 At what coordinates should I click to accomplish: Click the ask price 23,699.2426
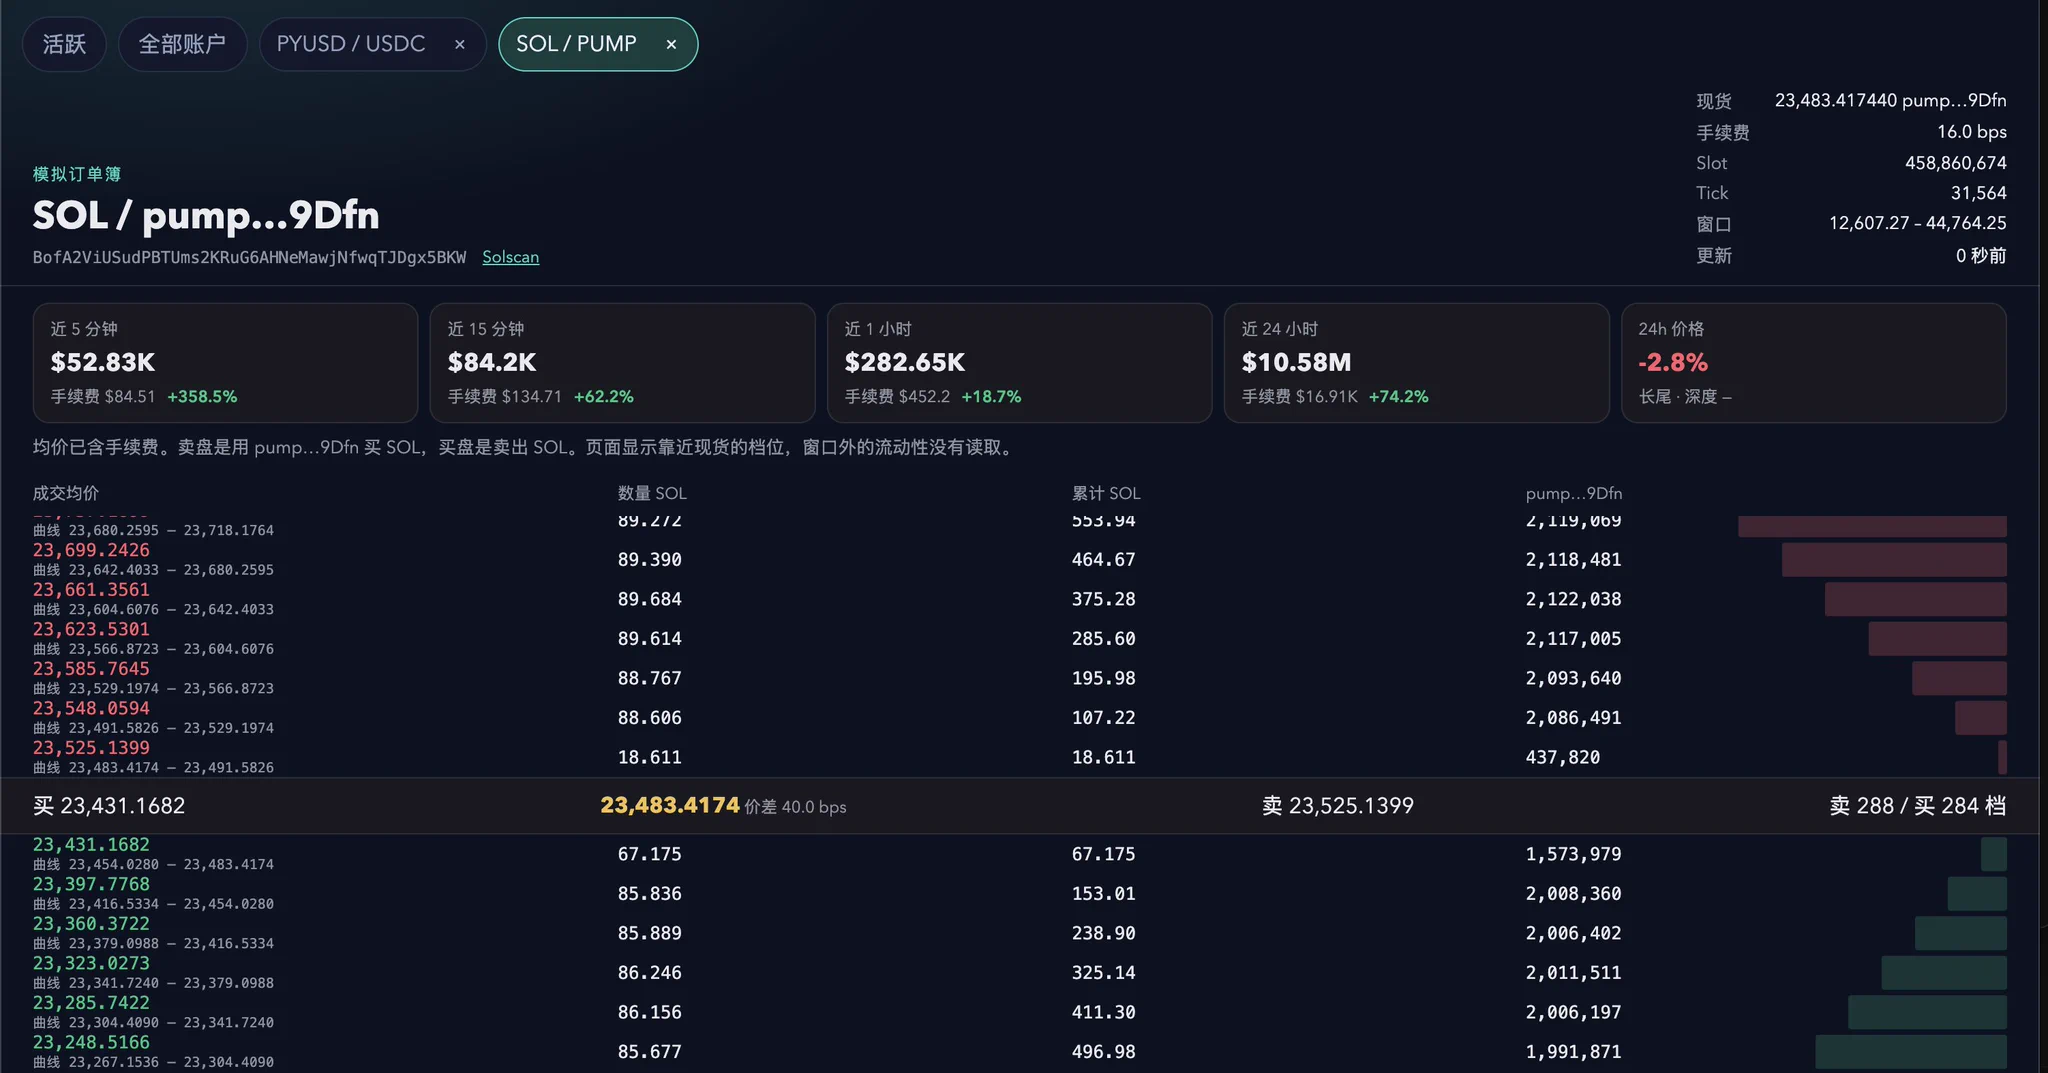click(91, 550)
